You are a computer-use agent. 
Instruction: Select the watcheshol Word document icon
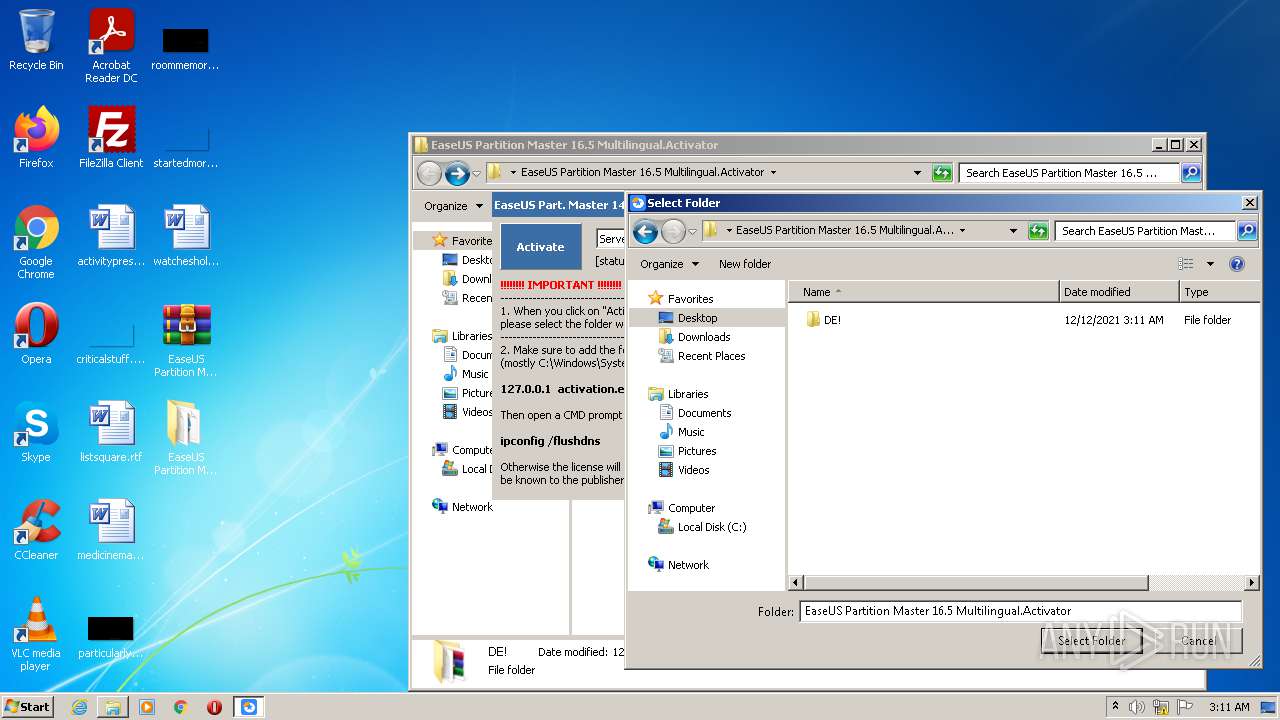click(186, 236)
